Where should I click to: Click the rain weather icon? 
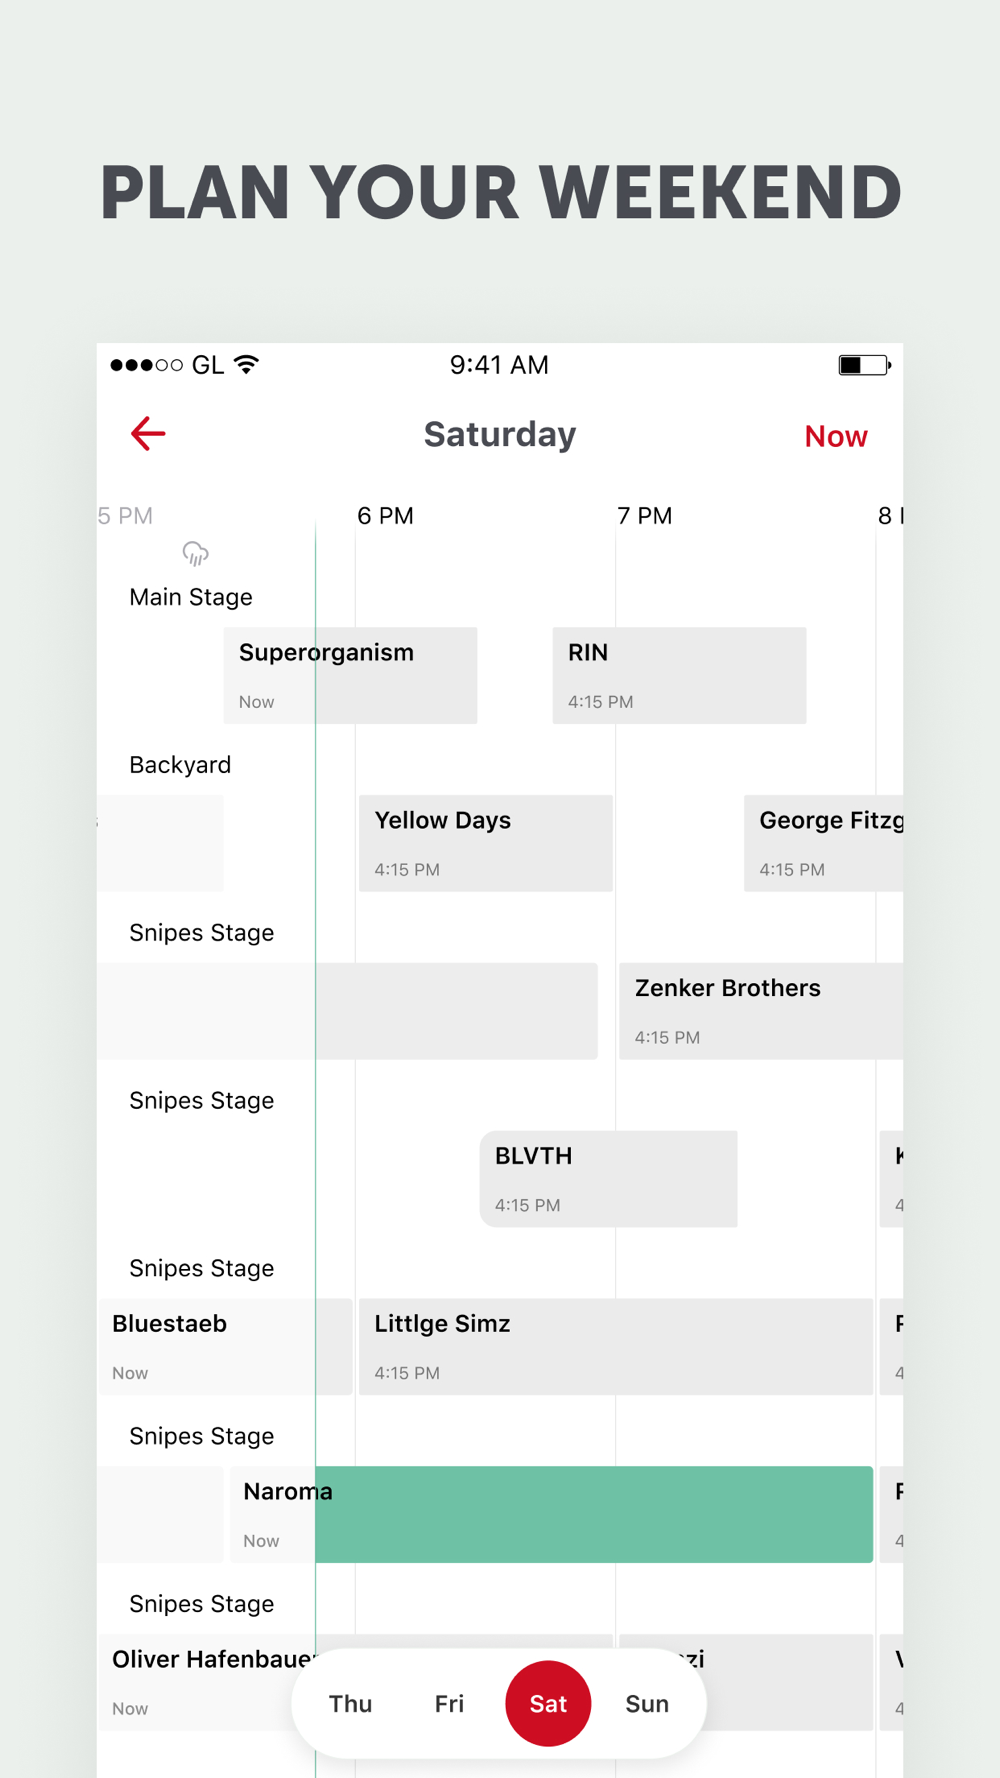click(195, 553)
